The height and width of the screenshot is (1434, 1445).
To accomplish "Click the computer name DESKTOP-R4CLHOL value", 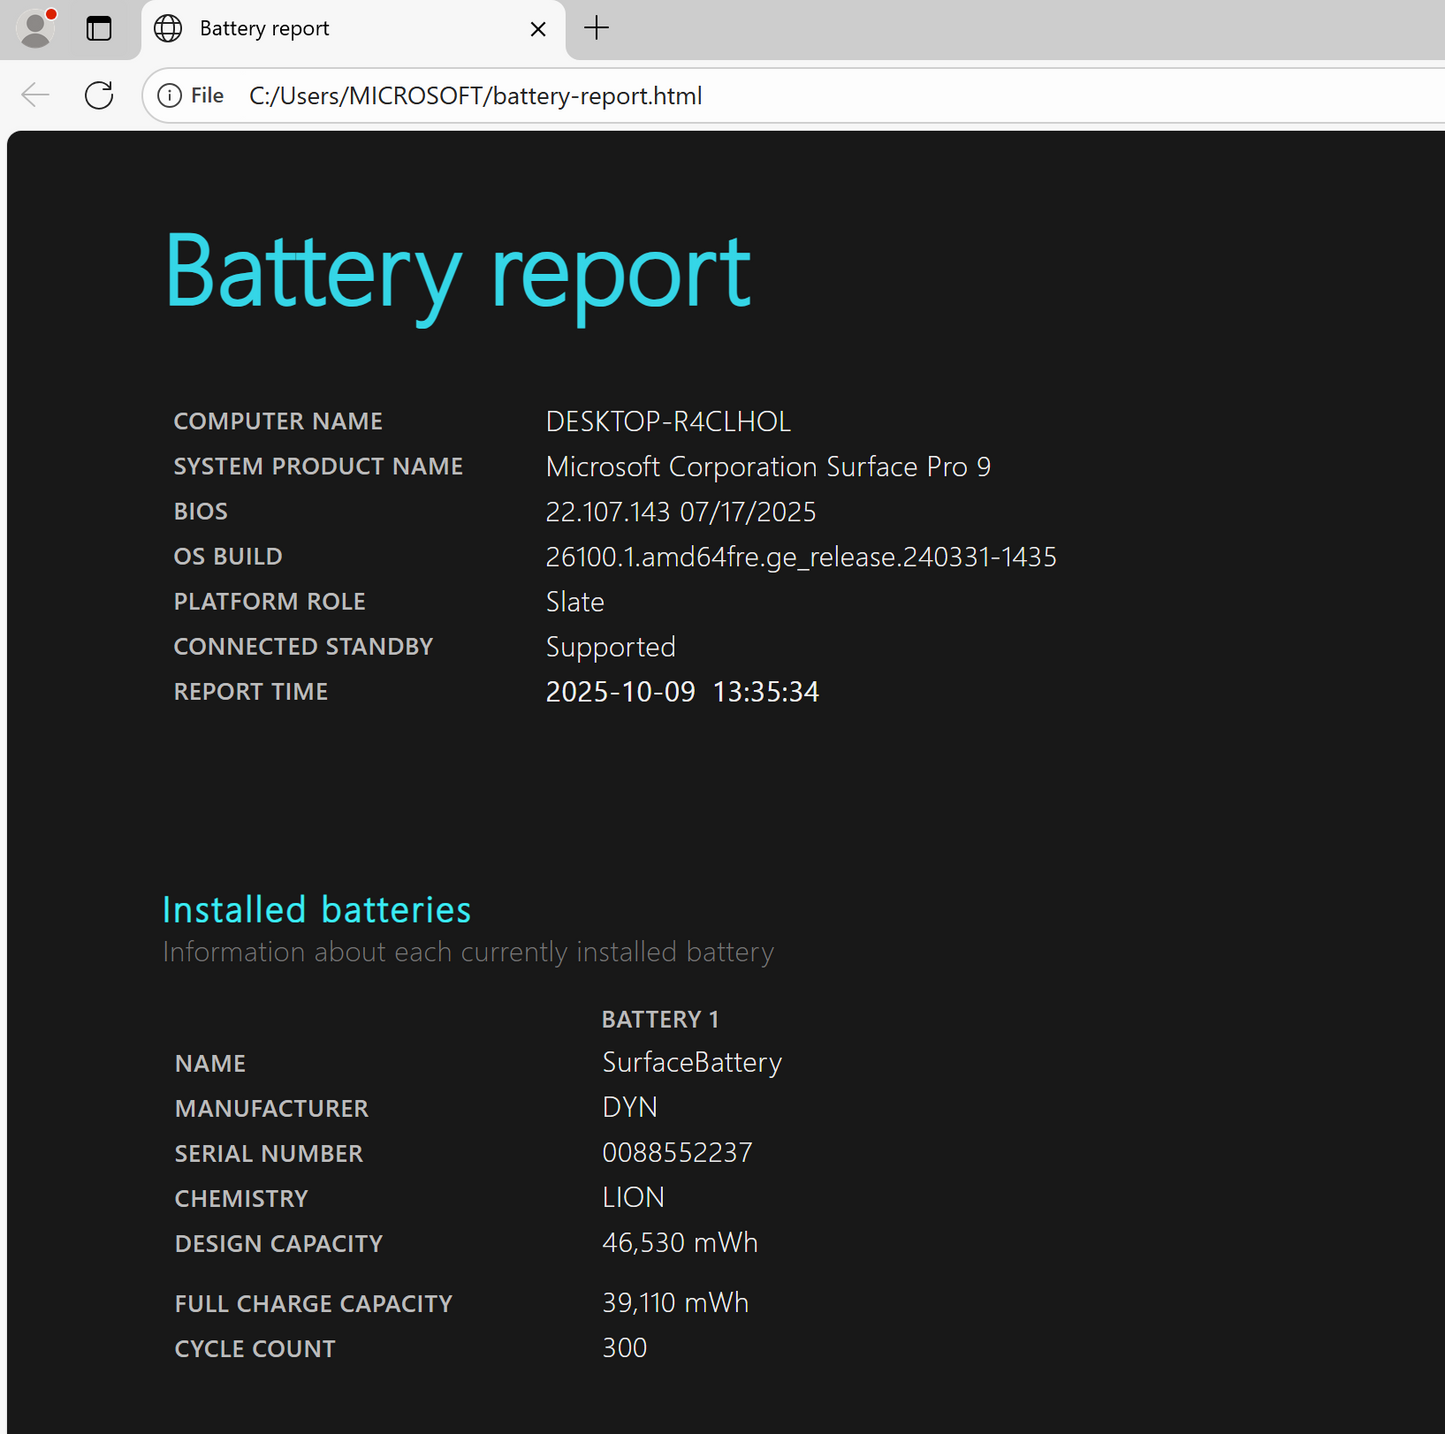I will (x=668, y=422).
